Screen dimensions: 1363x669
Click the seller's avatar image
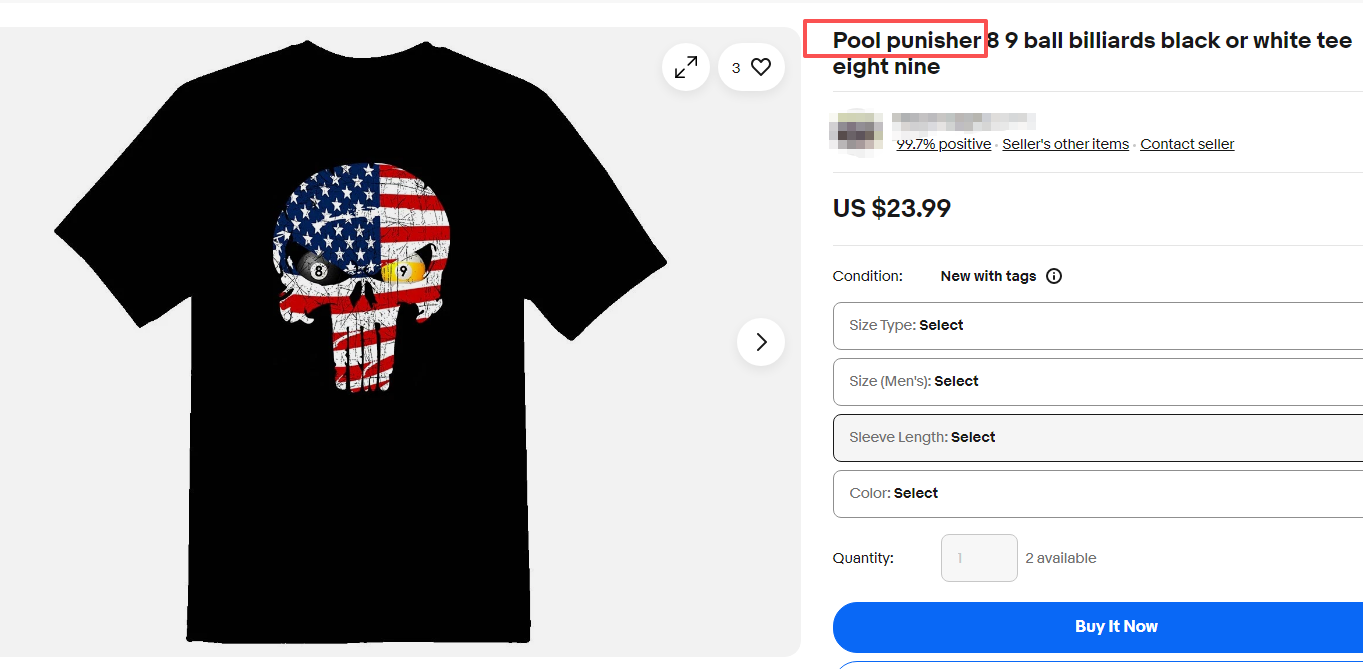(857, 131)
